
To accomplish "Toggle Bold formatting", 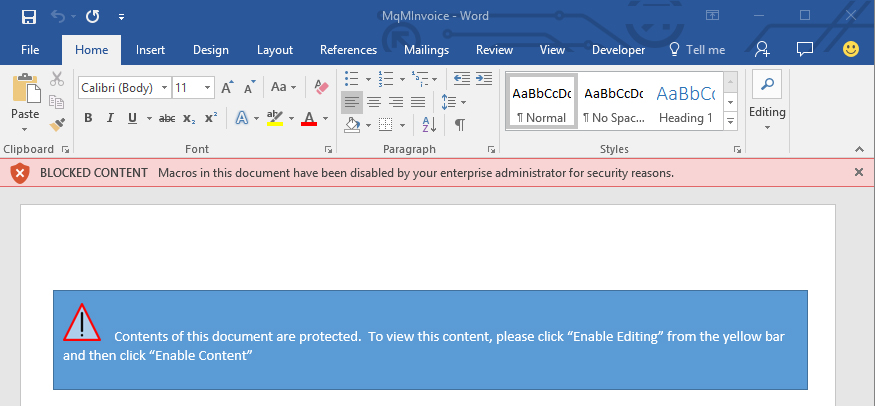I will pos(87,118).
